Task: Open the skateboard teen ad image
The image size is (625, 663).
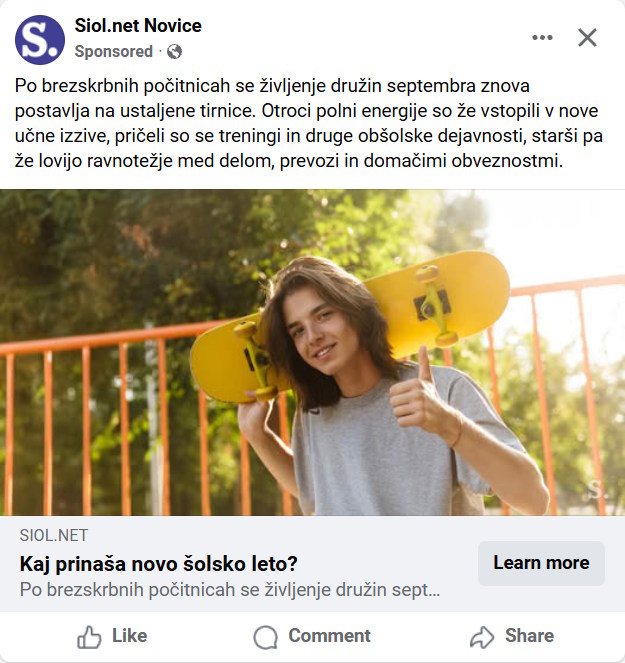Action: tap(312, 352)
